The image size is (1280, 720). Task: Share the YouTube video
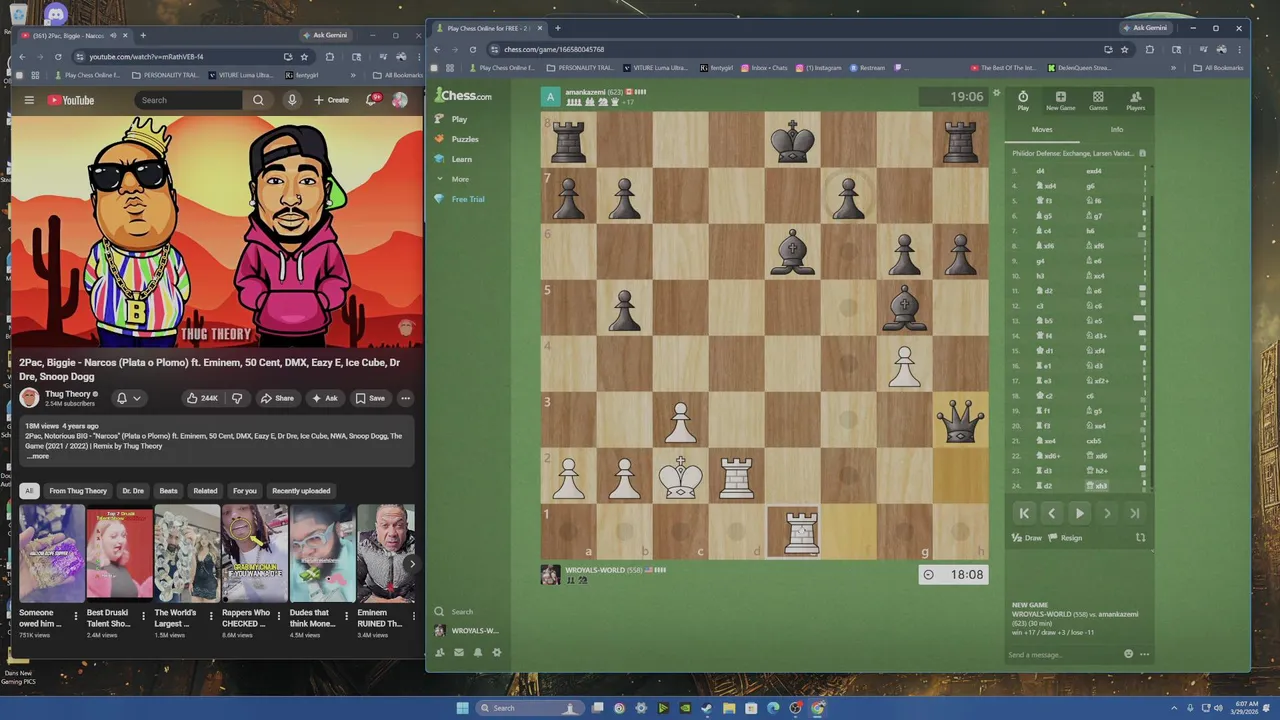point(278,398)
